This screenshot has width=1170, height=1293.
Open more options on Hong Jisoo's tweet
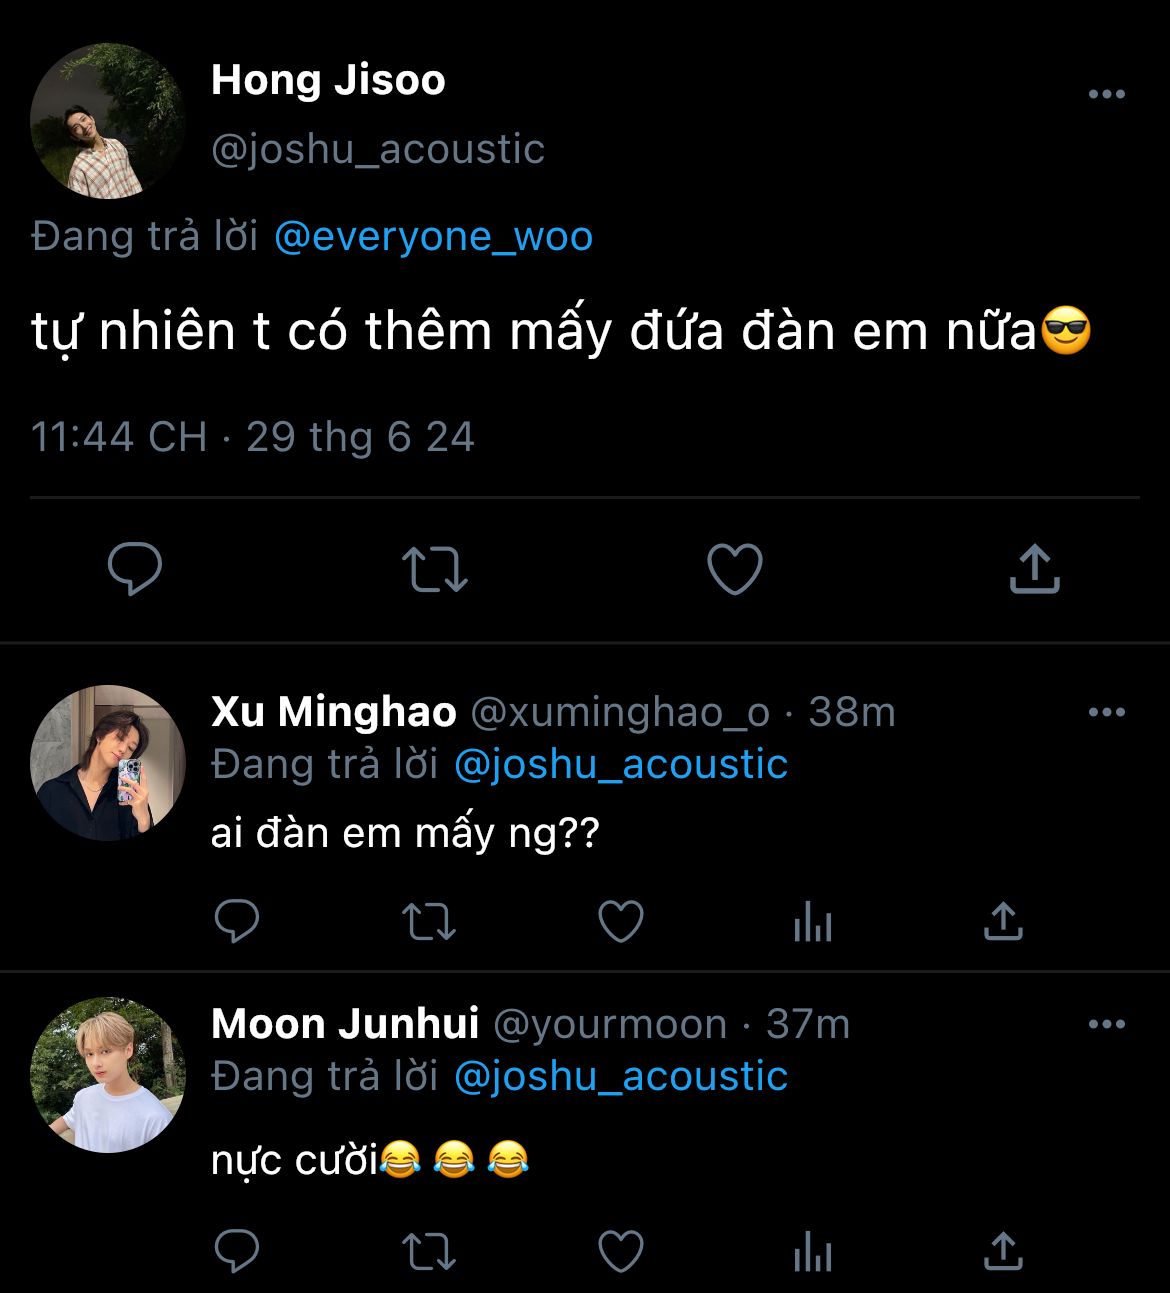coord(1106,94)
